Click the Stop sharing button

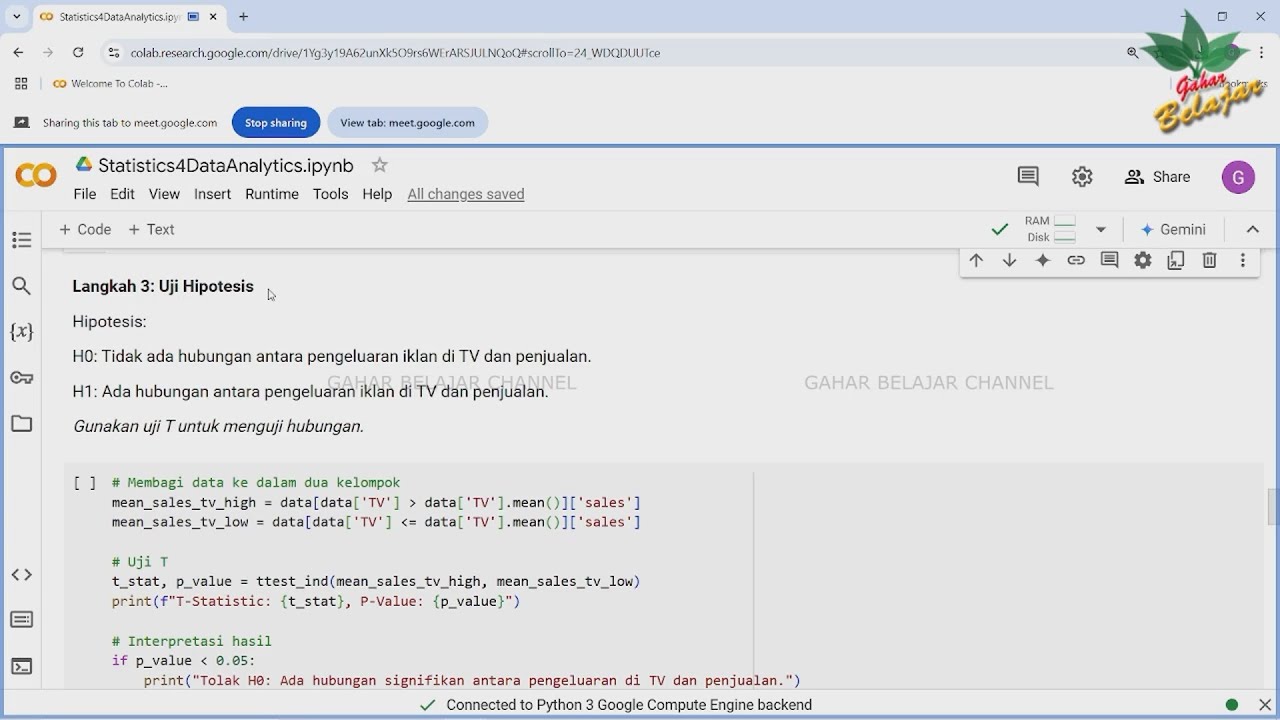(276, 122)
